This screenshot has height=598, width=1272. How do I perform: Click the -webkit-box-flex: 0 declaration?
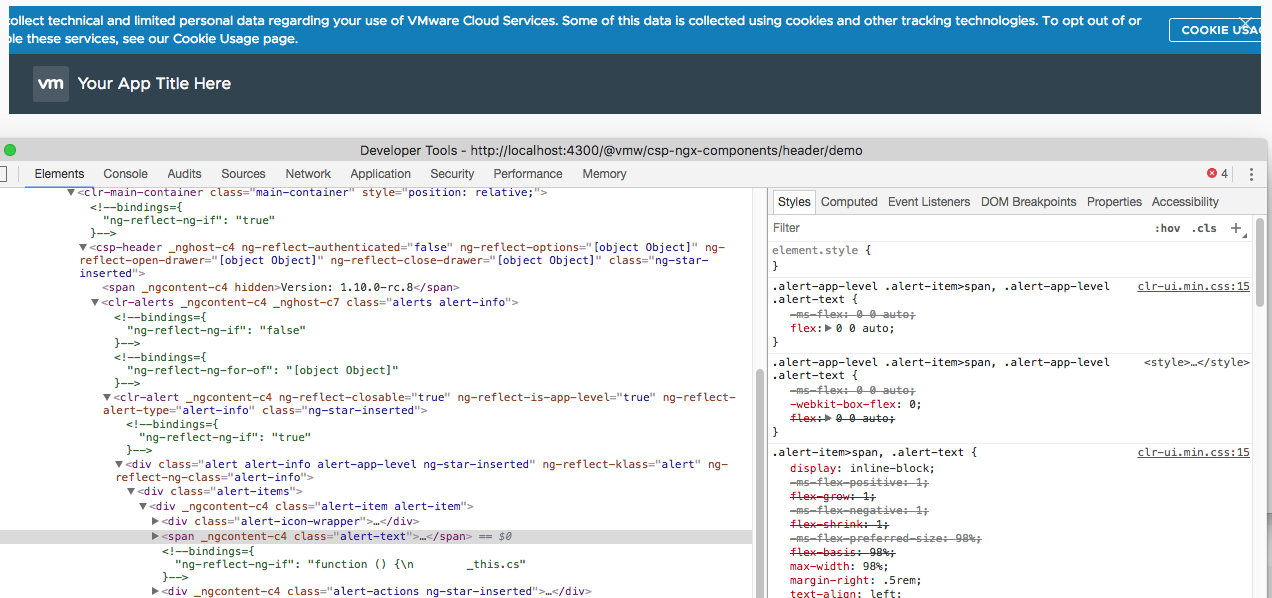click(x=855, y=404)
